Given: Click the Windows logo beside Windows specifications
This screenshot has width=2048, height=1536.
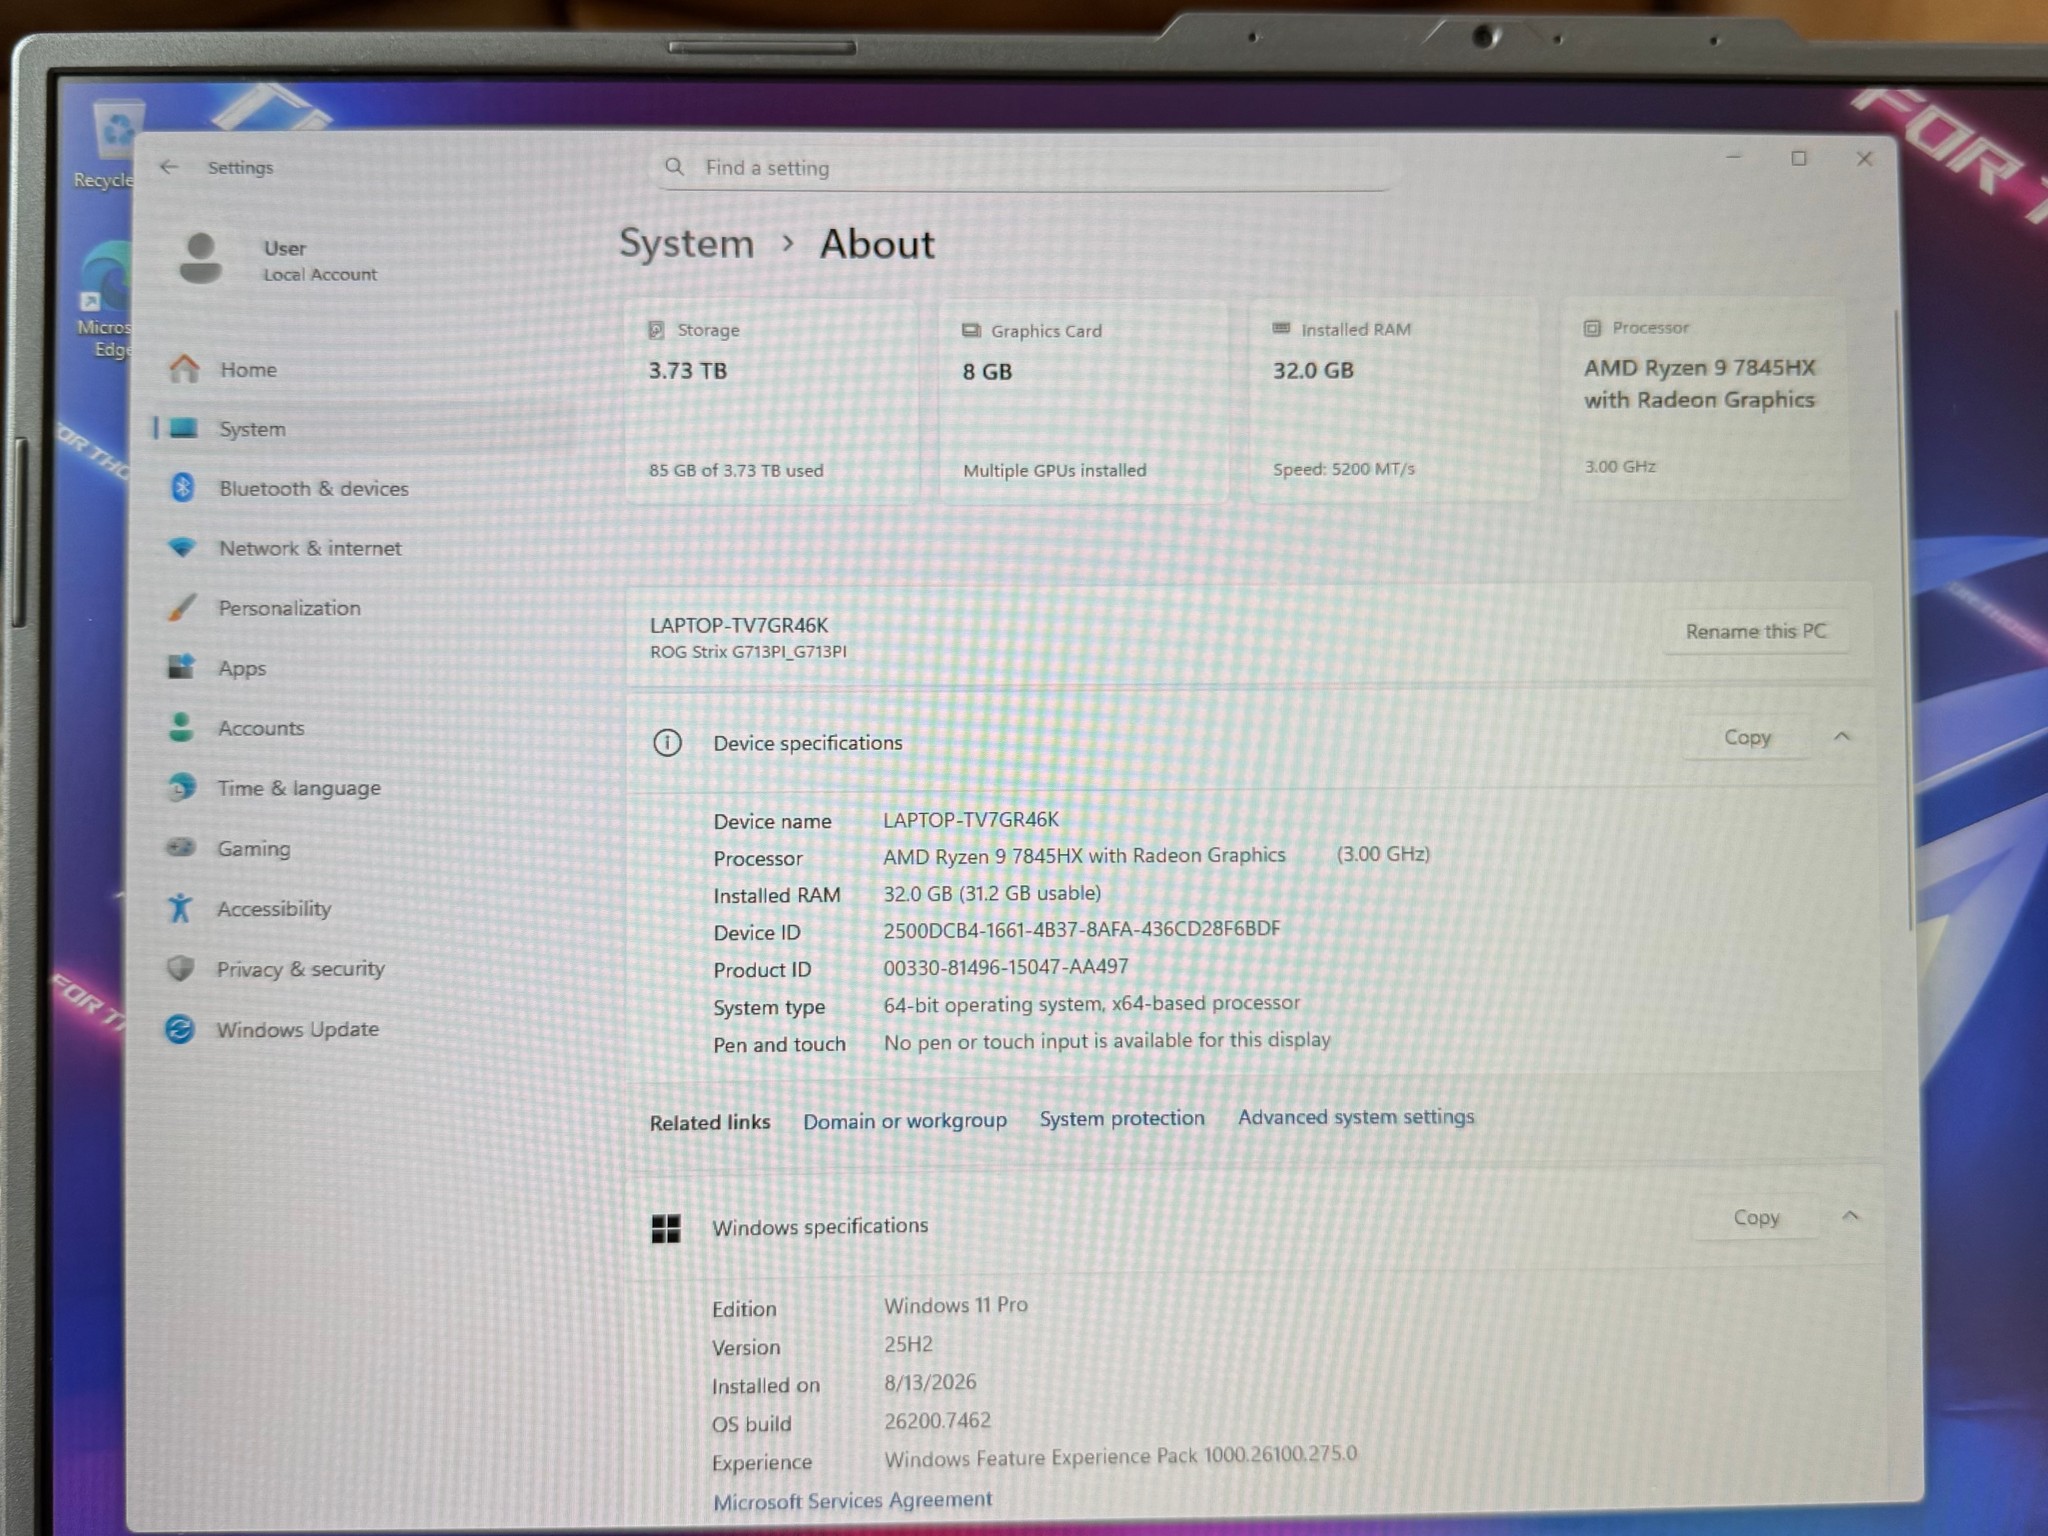Looking at the screenshot, I should 666,1228.
